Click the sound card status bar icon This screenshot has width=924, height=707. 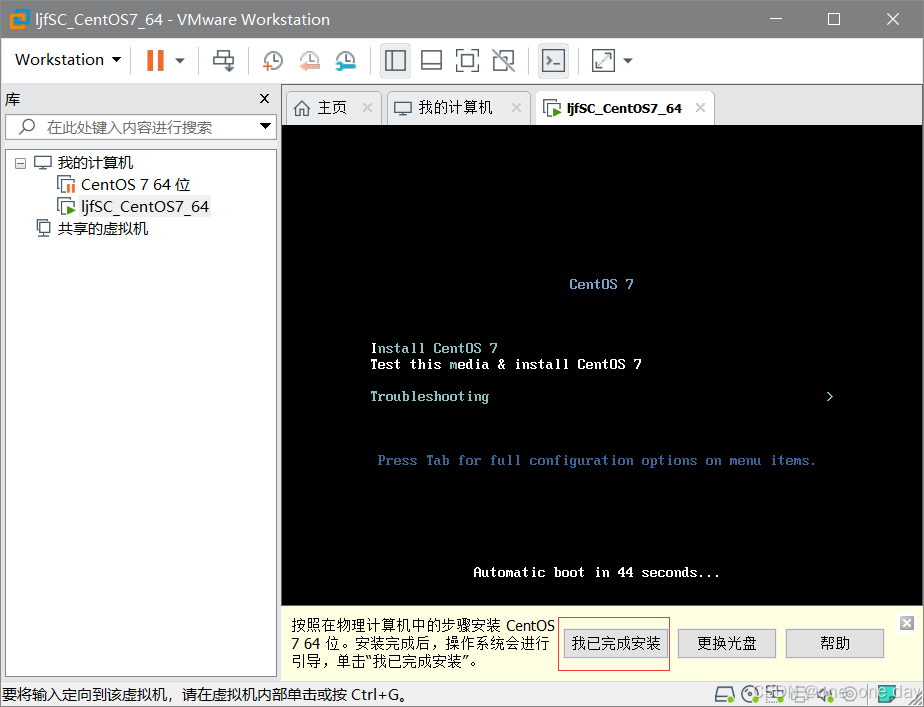(x=825, y=695)
